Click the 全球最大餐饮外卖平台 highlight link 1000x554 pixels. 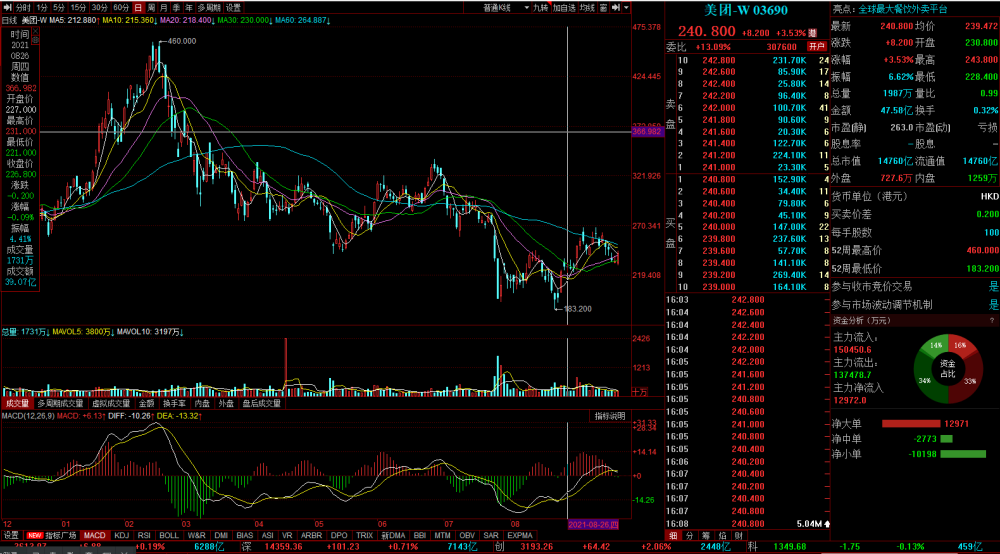click(902, 9)
